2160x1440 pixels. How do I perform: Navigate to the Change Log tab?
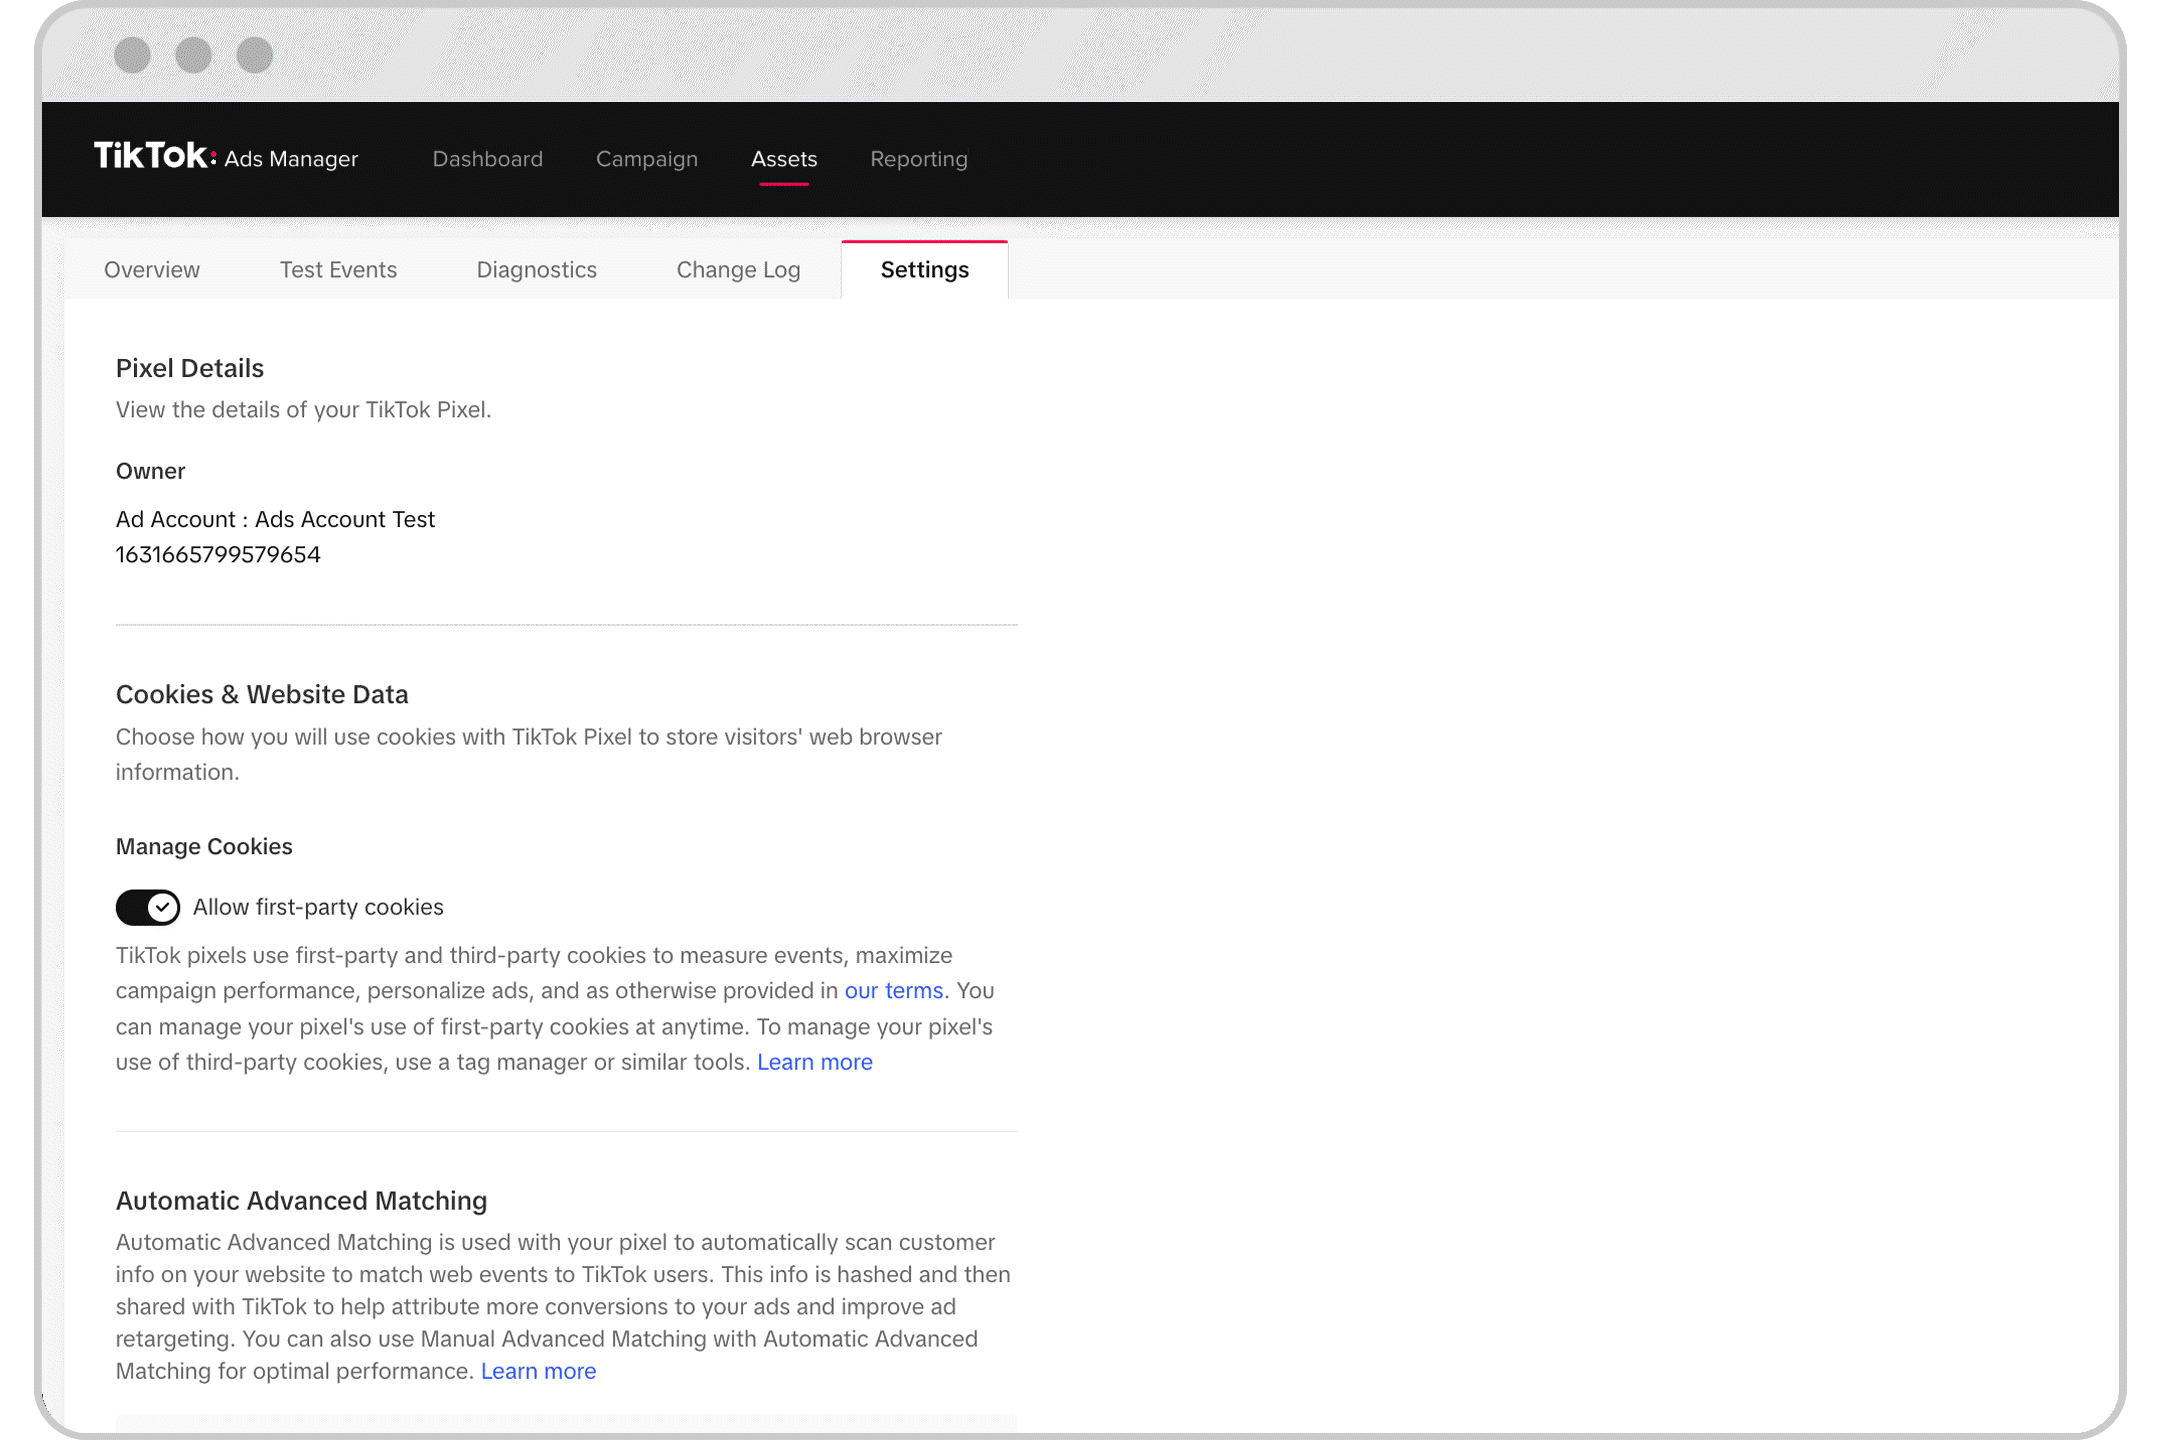click(738, 268)
